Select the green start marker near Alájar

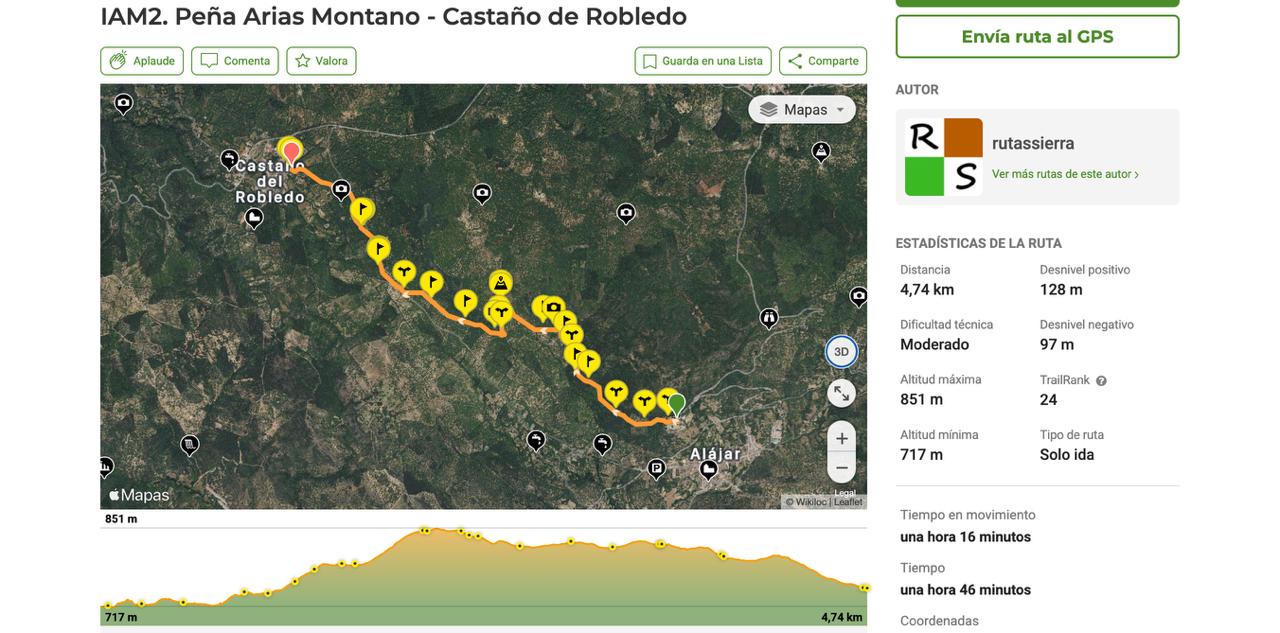click(677, 403)
